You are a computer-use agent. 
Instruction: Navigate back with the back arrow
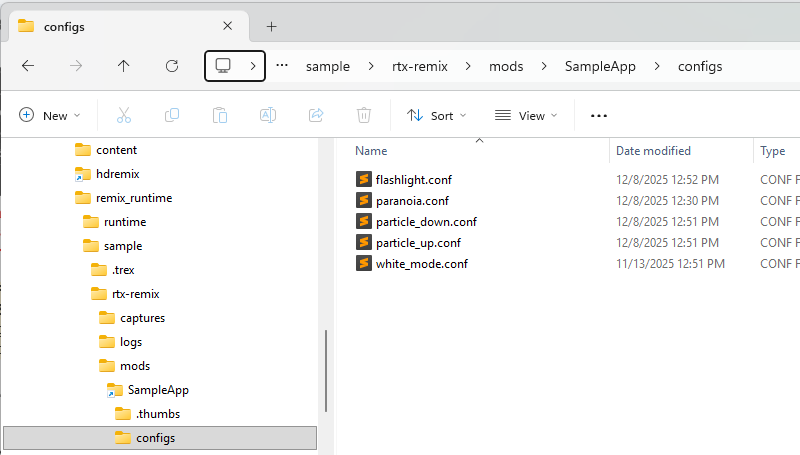[x=28, y=66]
